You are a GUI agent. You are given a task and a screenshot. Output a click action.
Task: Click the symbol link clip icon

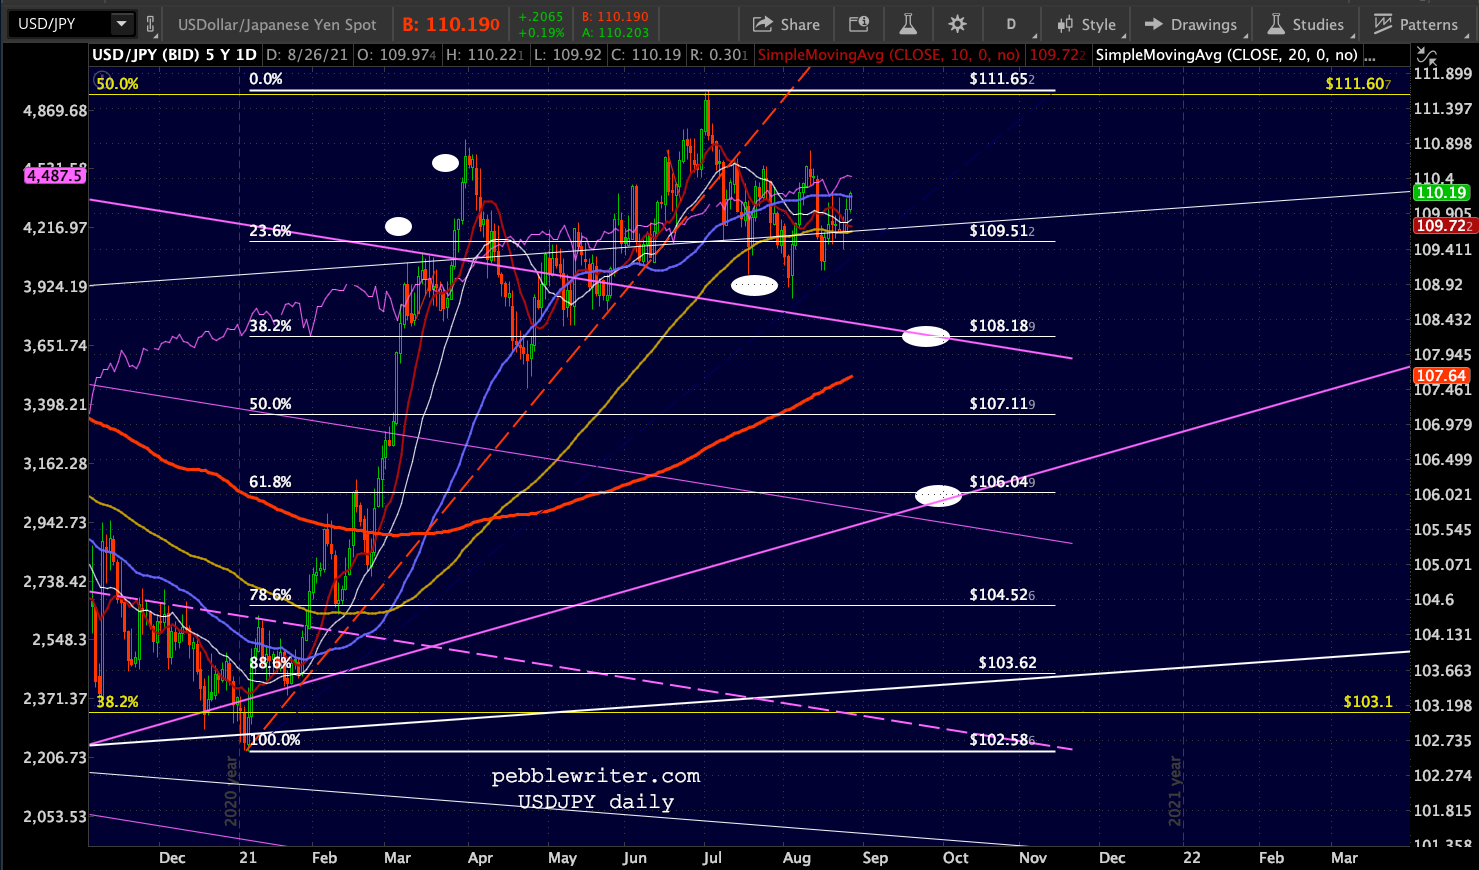tap(151, 24)
